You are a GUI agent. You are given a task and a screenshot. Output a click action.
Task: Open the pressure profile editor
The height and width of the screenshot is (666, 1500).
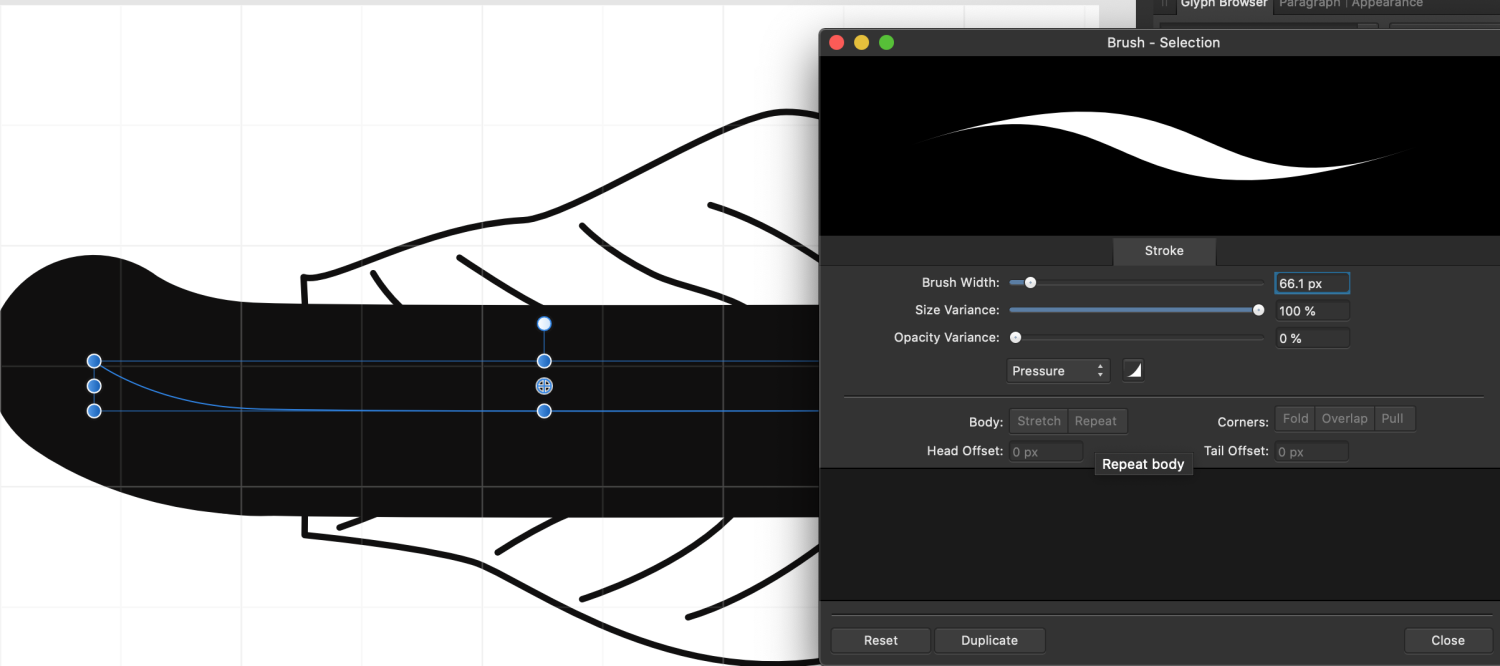[x=1132, y=370]
